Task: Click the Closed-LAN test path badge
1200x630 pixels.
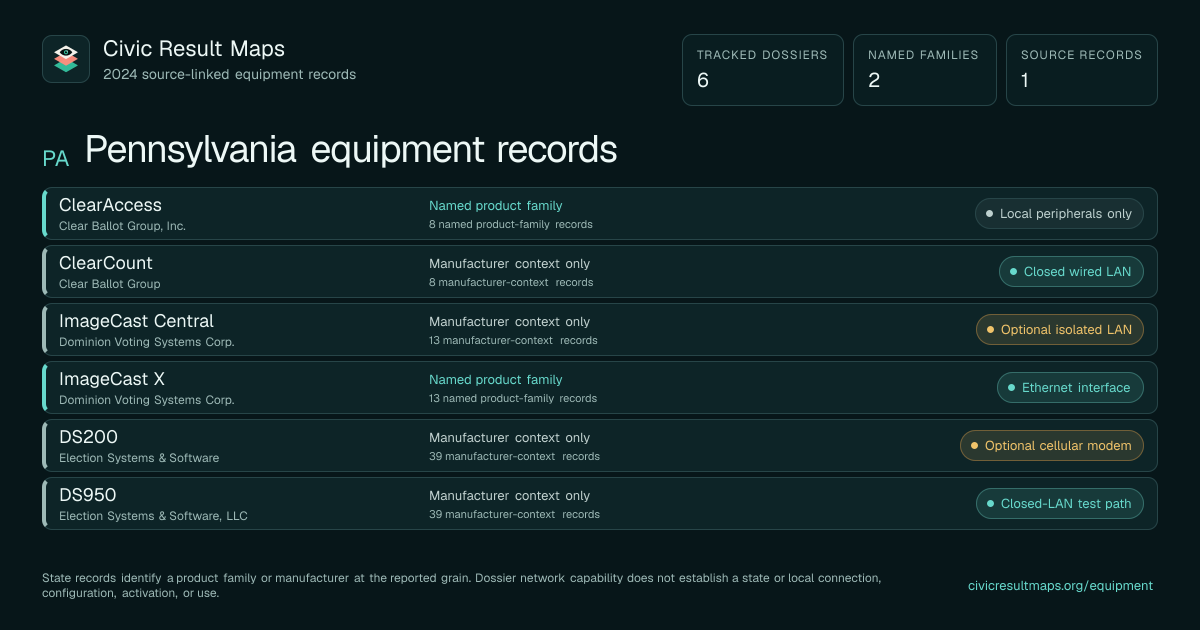Action: (1060, 503)
